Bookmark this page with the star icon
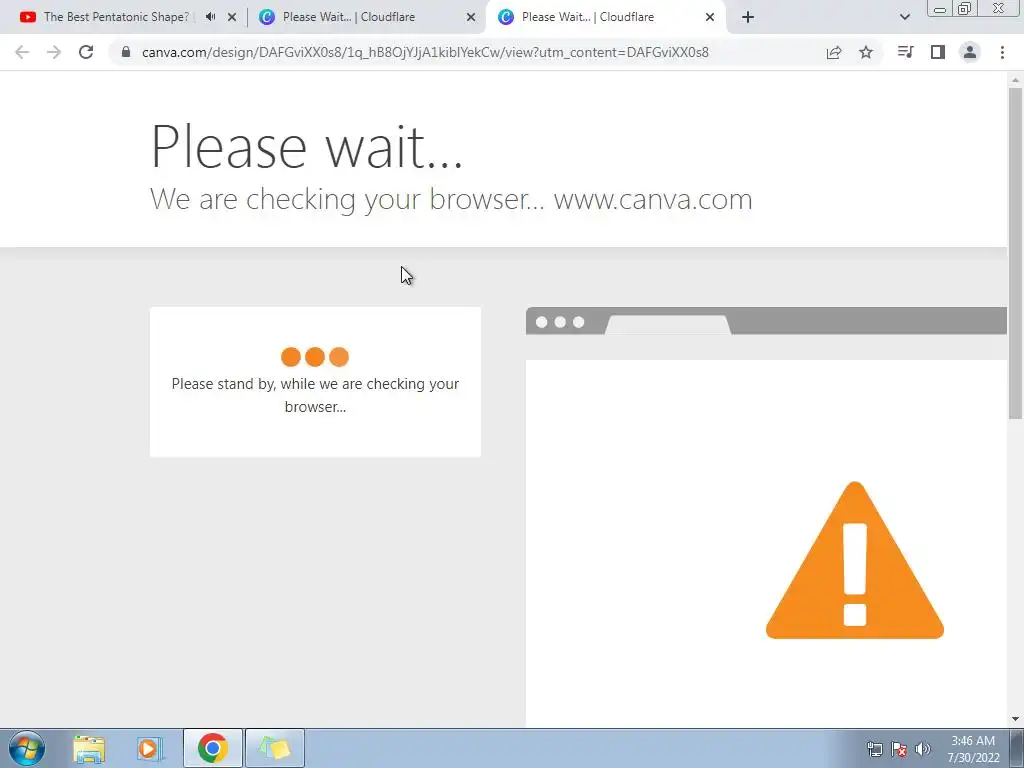The width and height of the screenshot is (1024, 768). click(x=866, y=52)
